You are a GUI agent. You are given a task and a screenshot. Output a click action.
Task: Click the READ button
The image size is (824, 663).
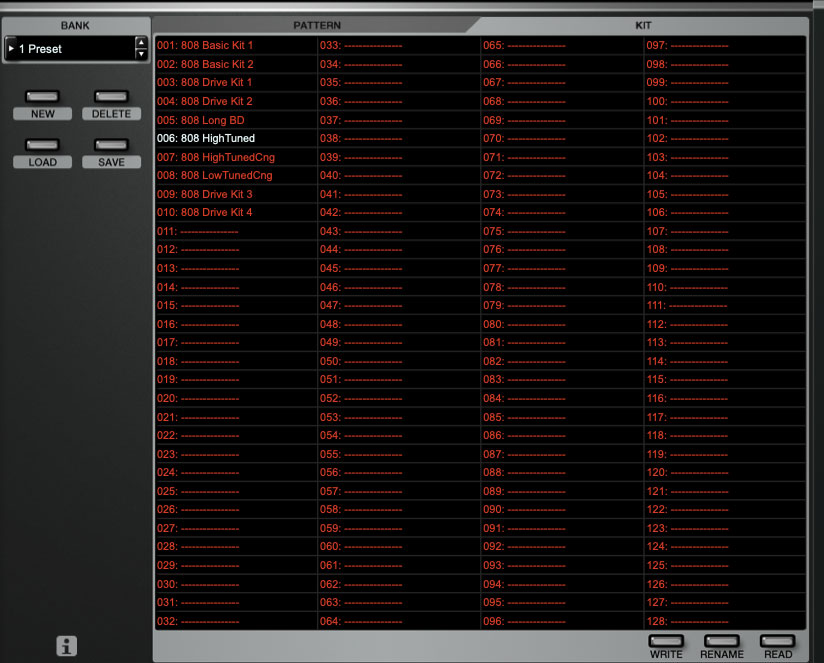click(777, 641)
